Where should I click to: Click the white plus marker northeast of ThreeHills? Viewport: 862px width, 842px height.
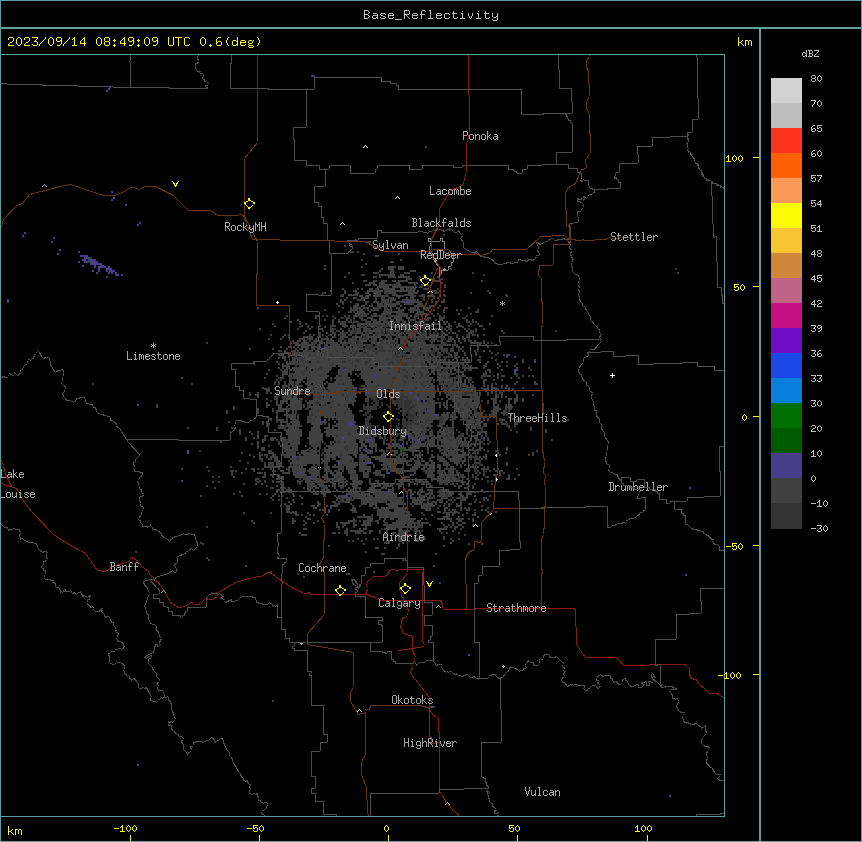(612, 375)
